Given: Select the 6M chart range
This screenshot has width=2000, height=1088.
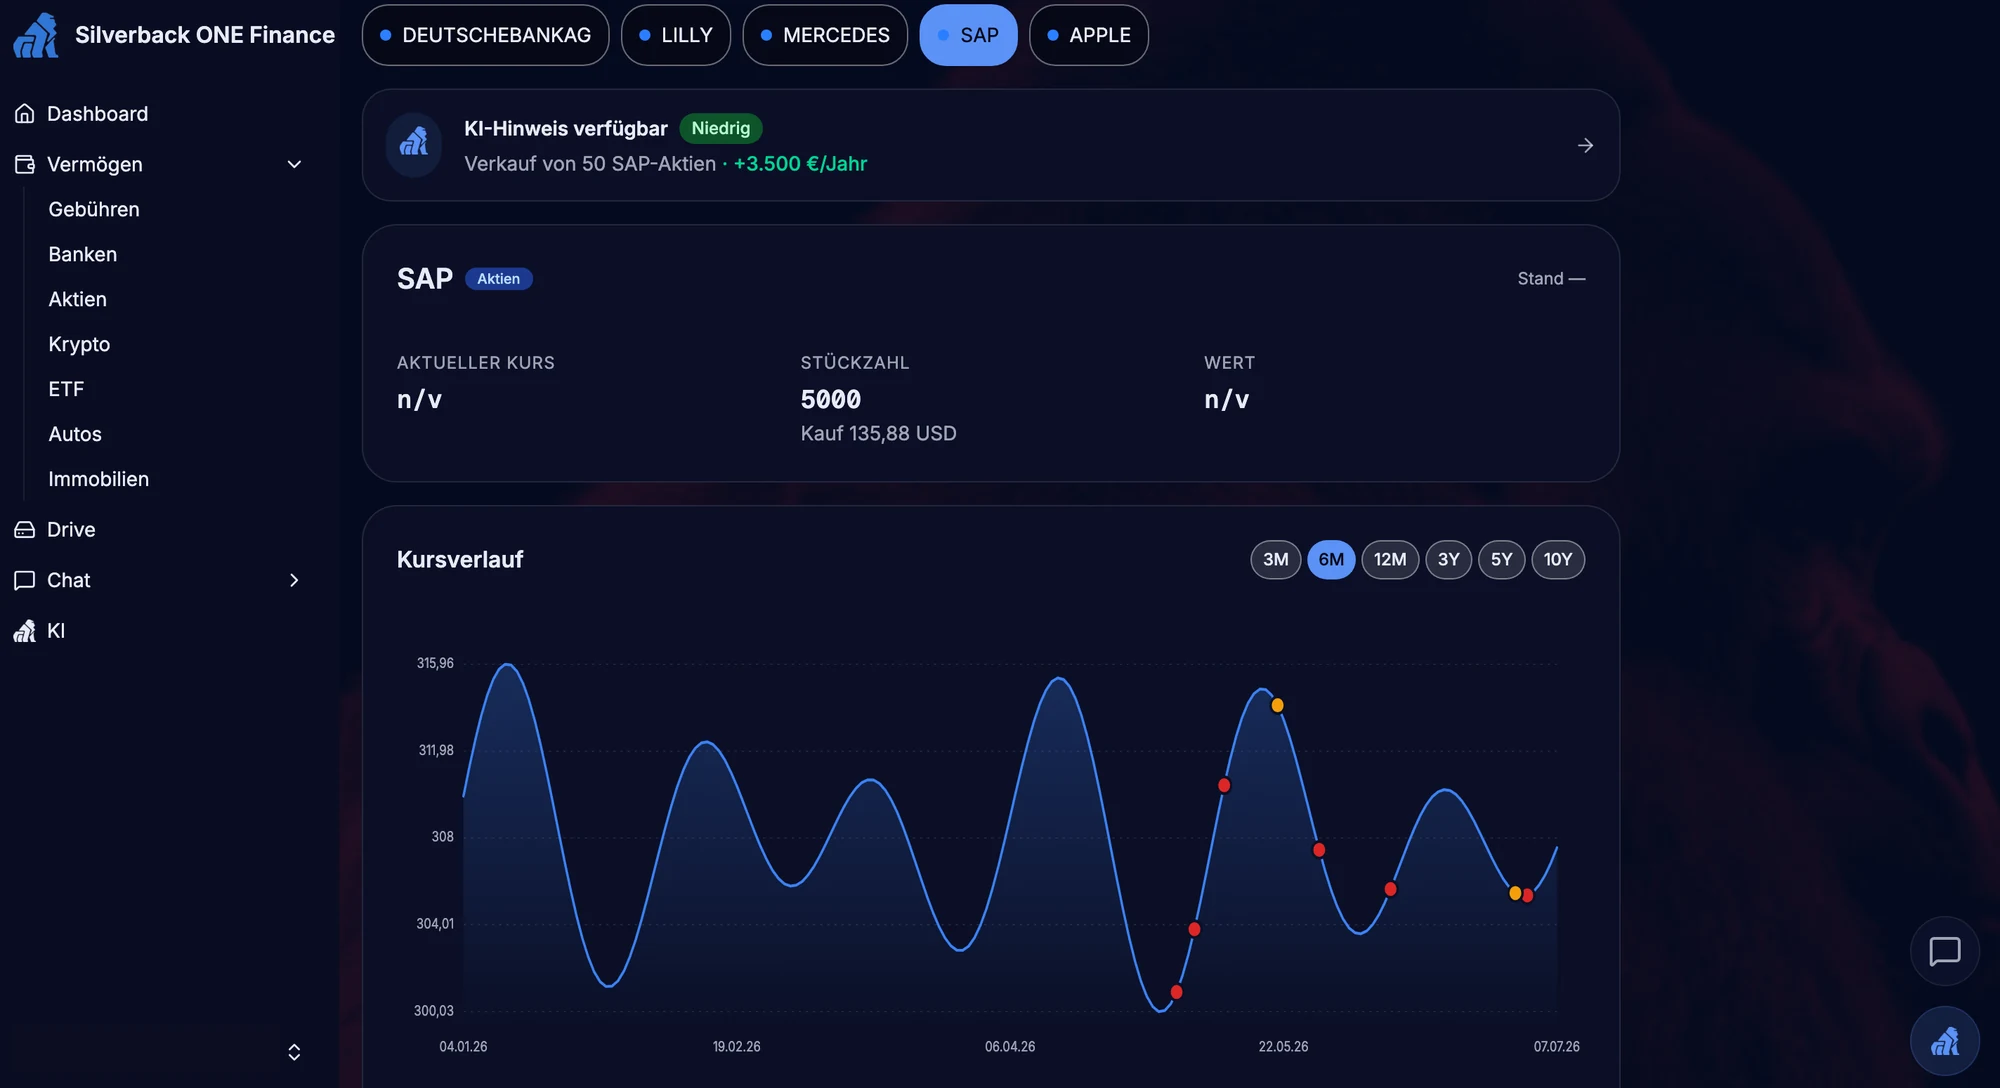Looking at the screenshot, I should (1331, 560).
